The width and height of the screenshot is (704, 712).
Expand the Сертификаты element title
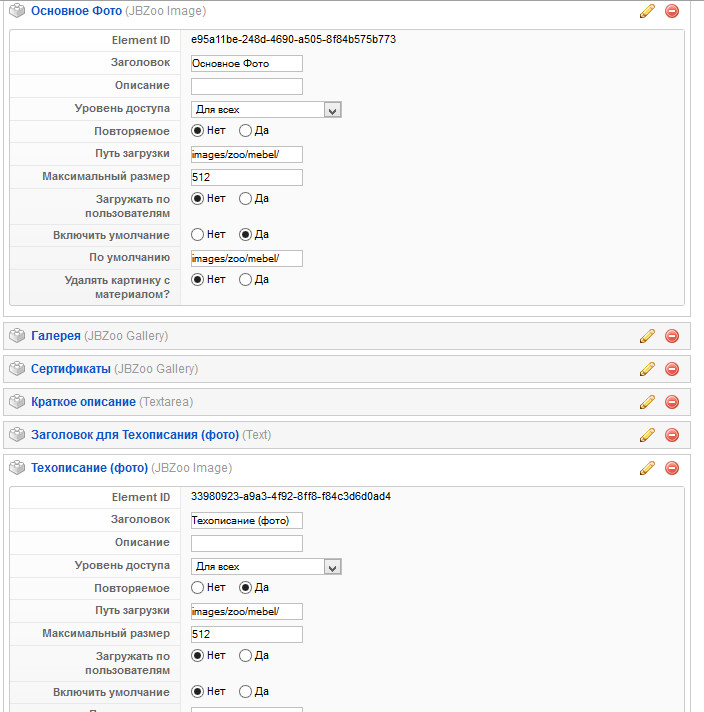70,369
